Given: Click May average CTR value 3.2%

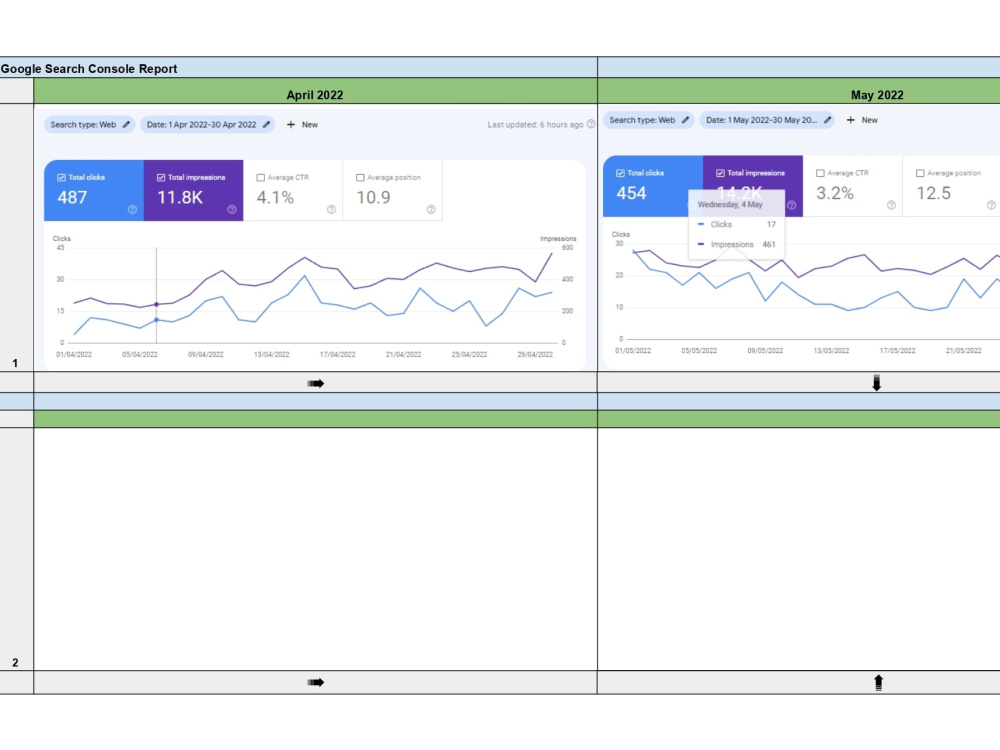Looking at the screenshot, I should click(835, 193).
